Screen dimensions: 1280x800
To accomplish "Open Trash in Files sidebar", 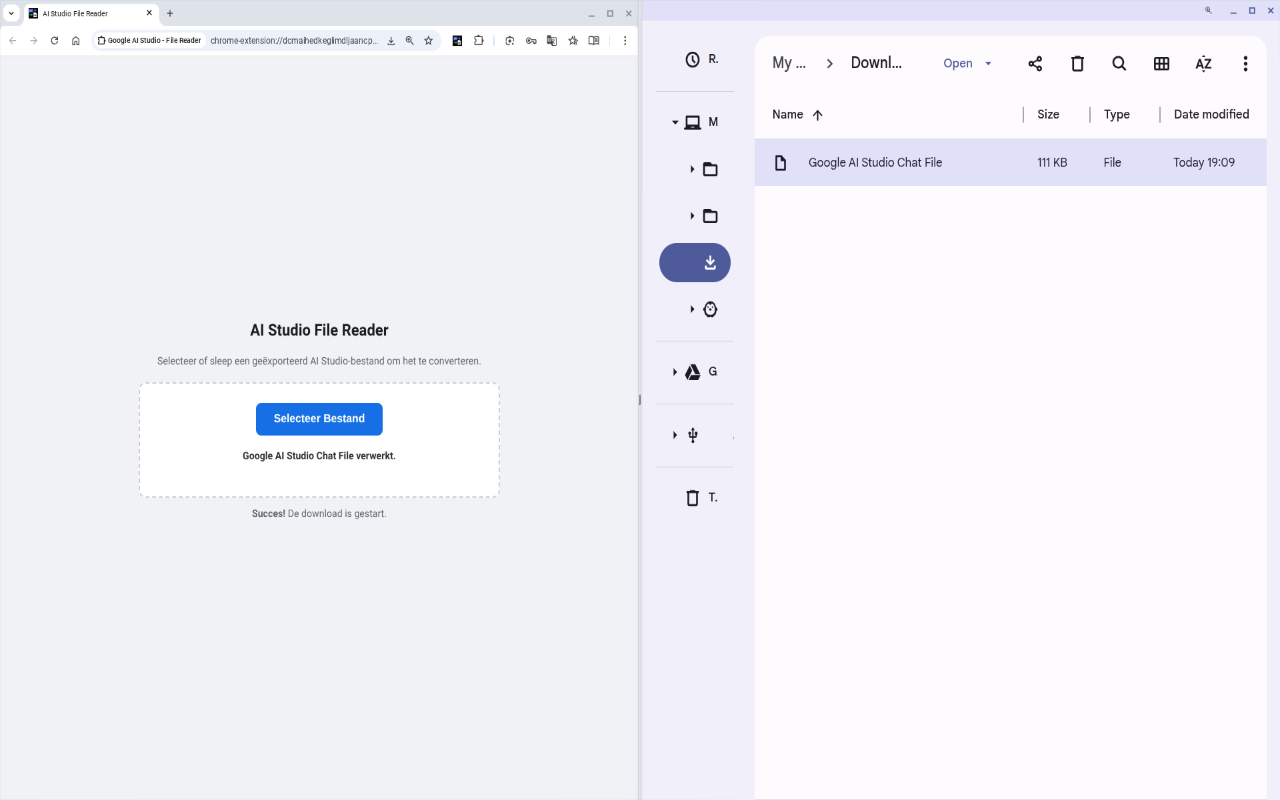I will 694,498.
